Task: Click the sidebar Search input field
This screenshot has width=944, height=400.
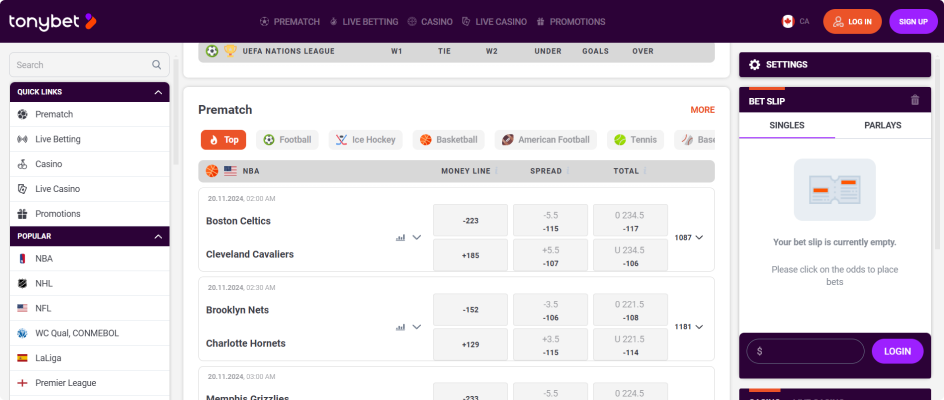Action: [x=89, y=64]
